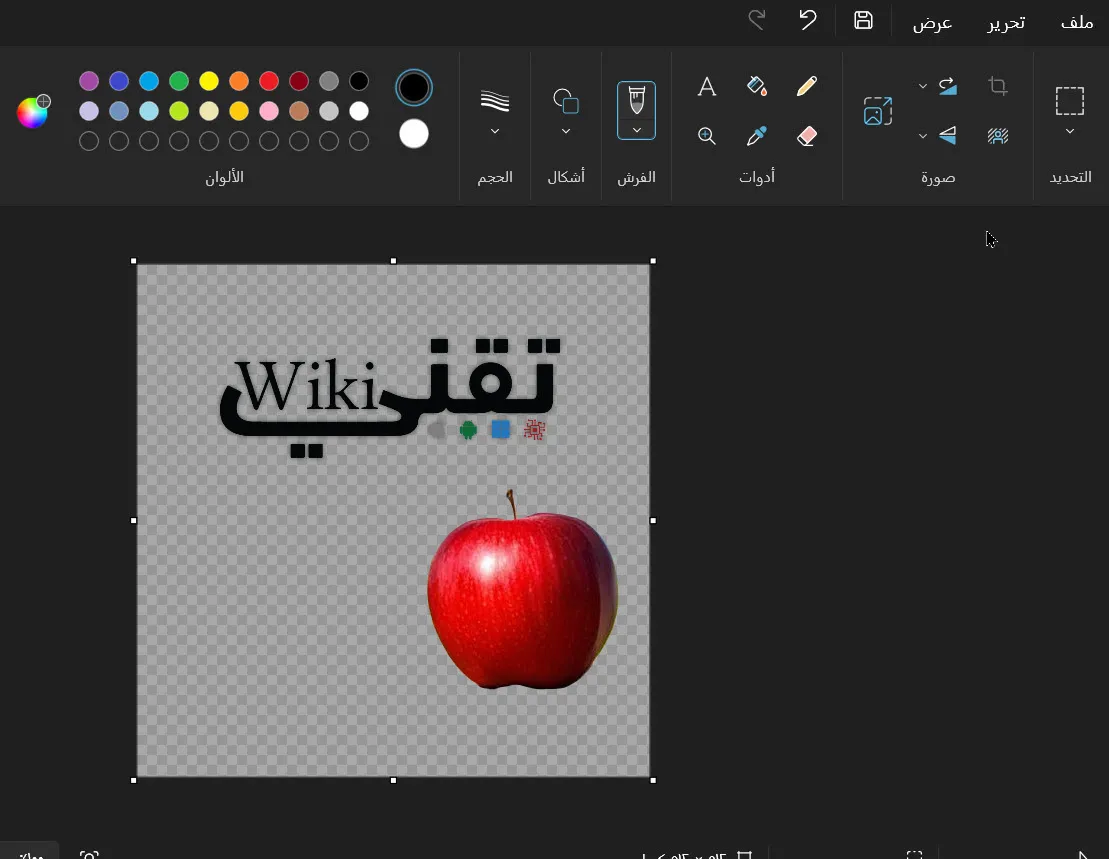Pick the indigo color swatch
1109x859 pixels.
[119, 81]
